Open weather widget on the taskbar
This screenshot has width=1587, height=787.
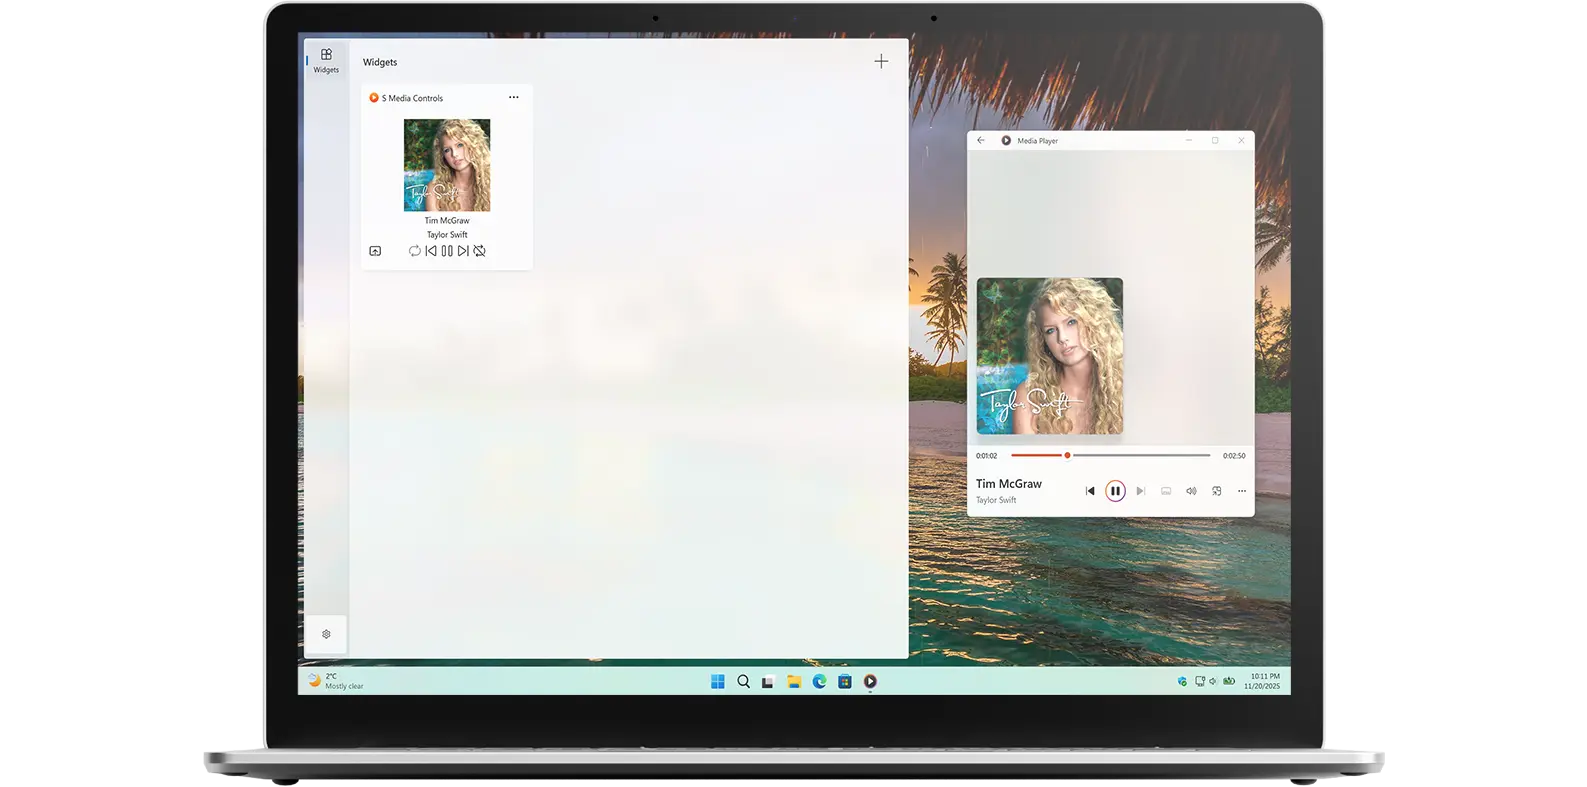[336, 681]
